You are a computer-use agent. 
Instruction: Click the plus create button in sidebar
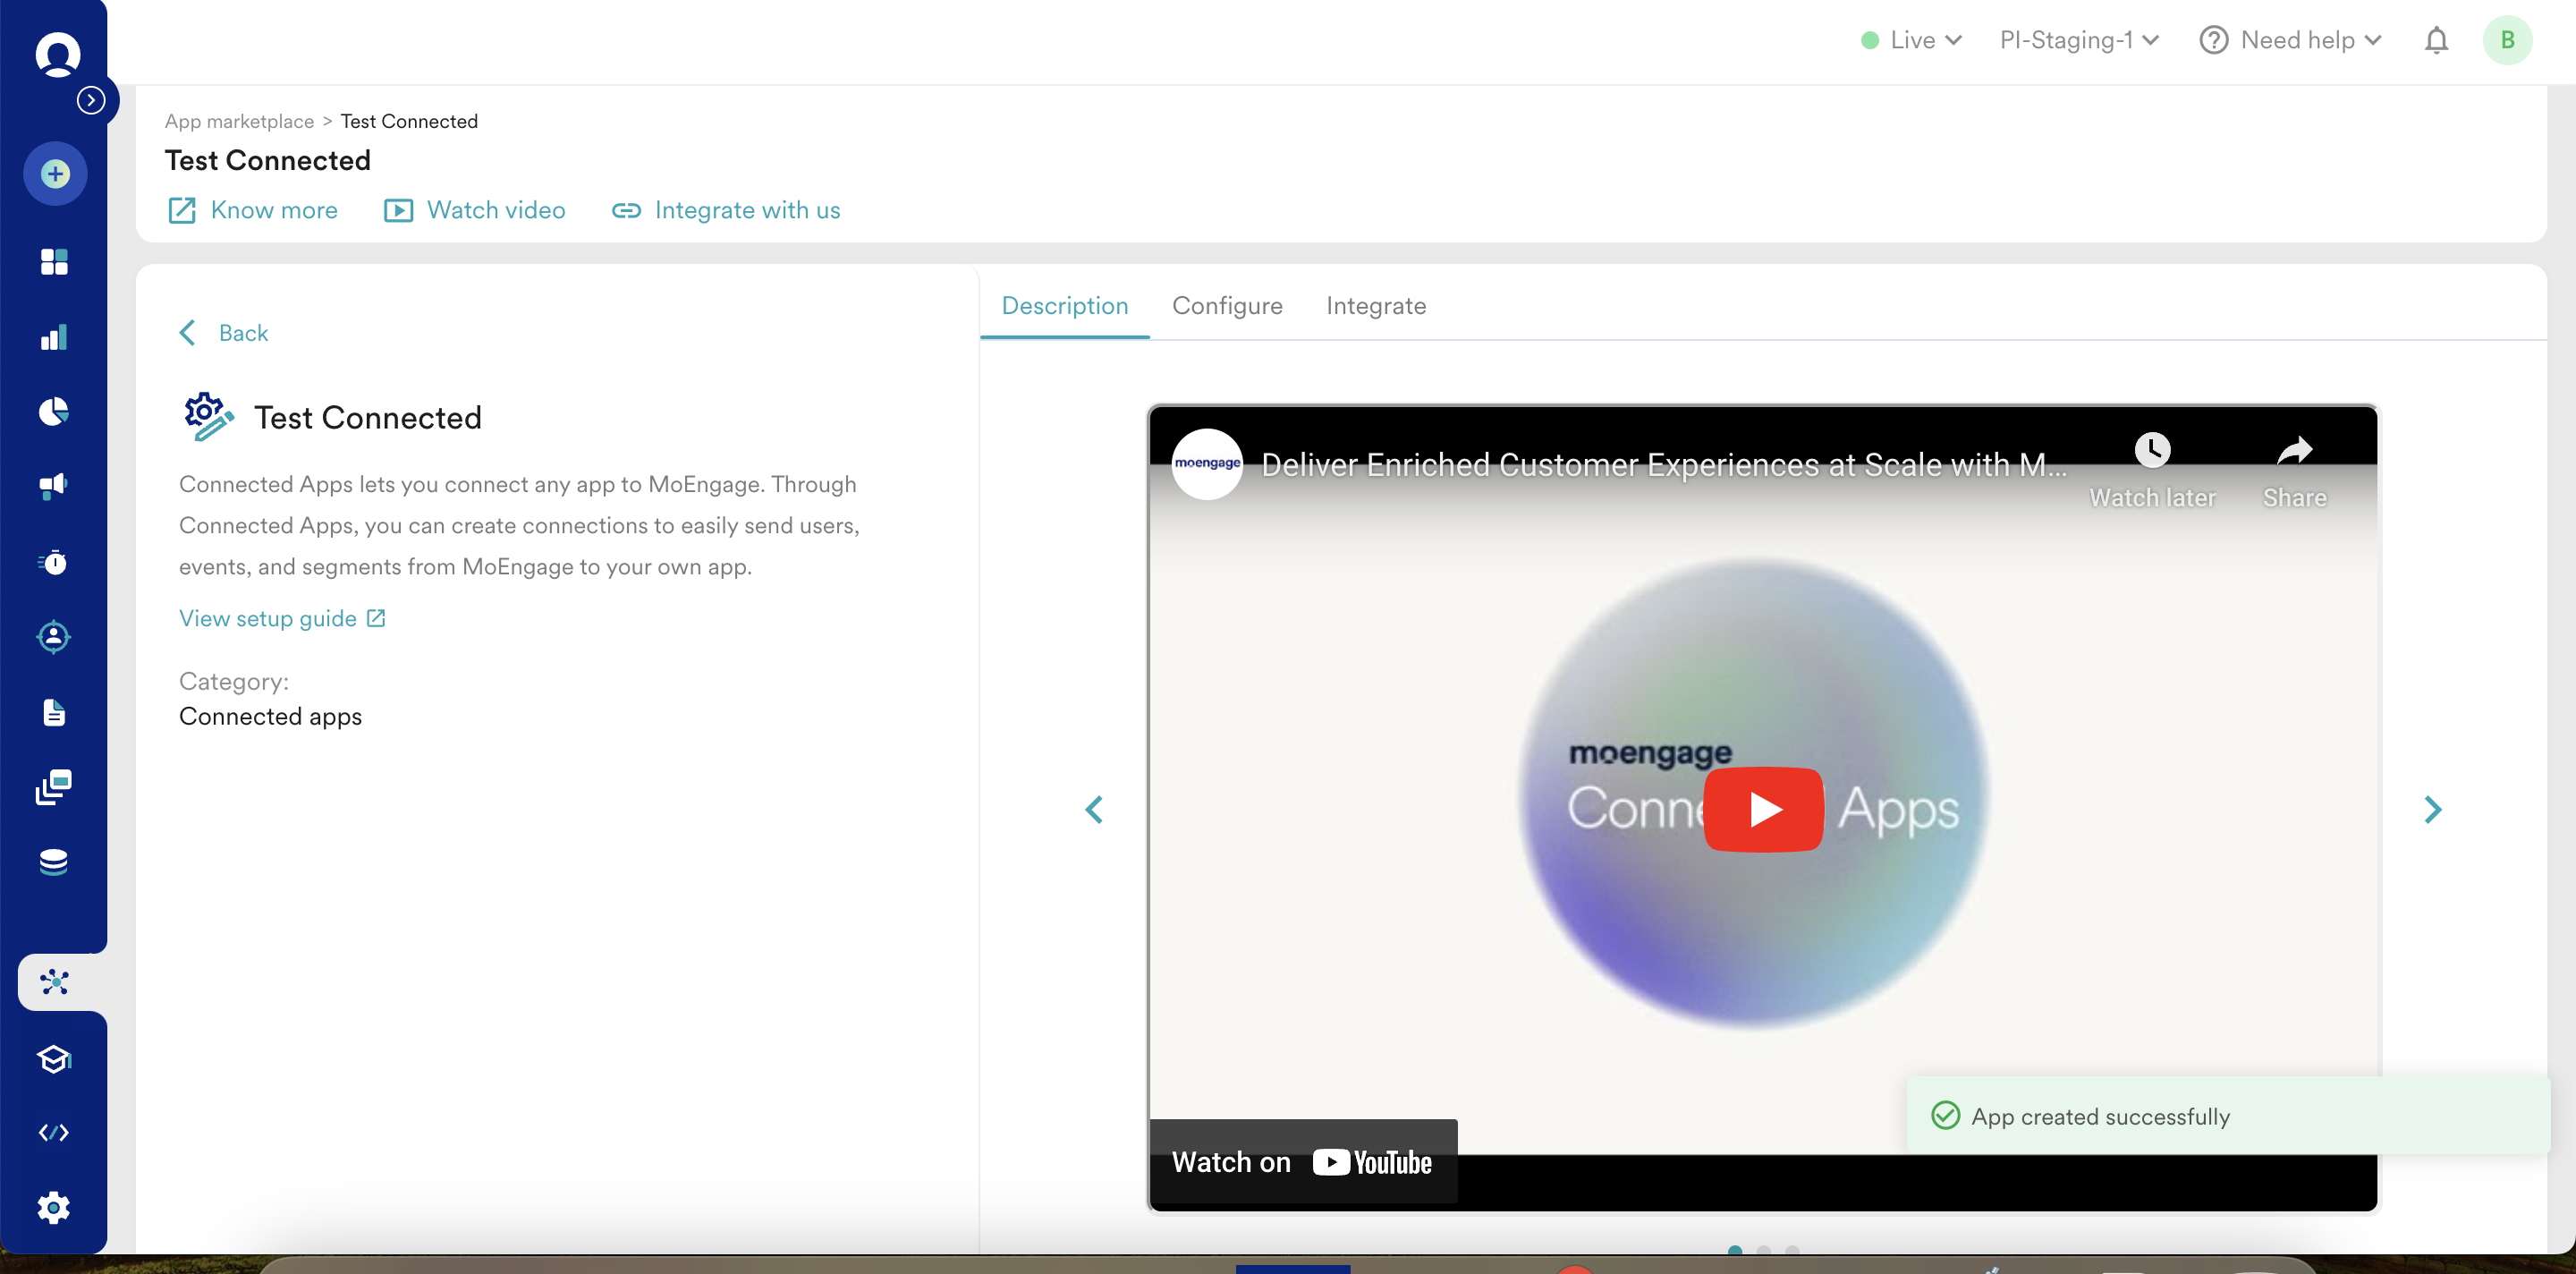55,174
